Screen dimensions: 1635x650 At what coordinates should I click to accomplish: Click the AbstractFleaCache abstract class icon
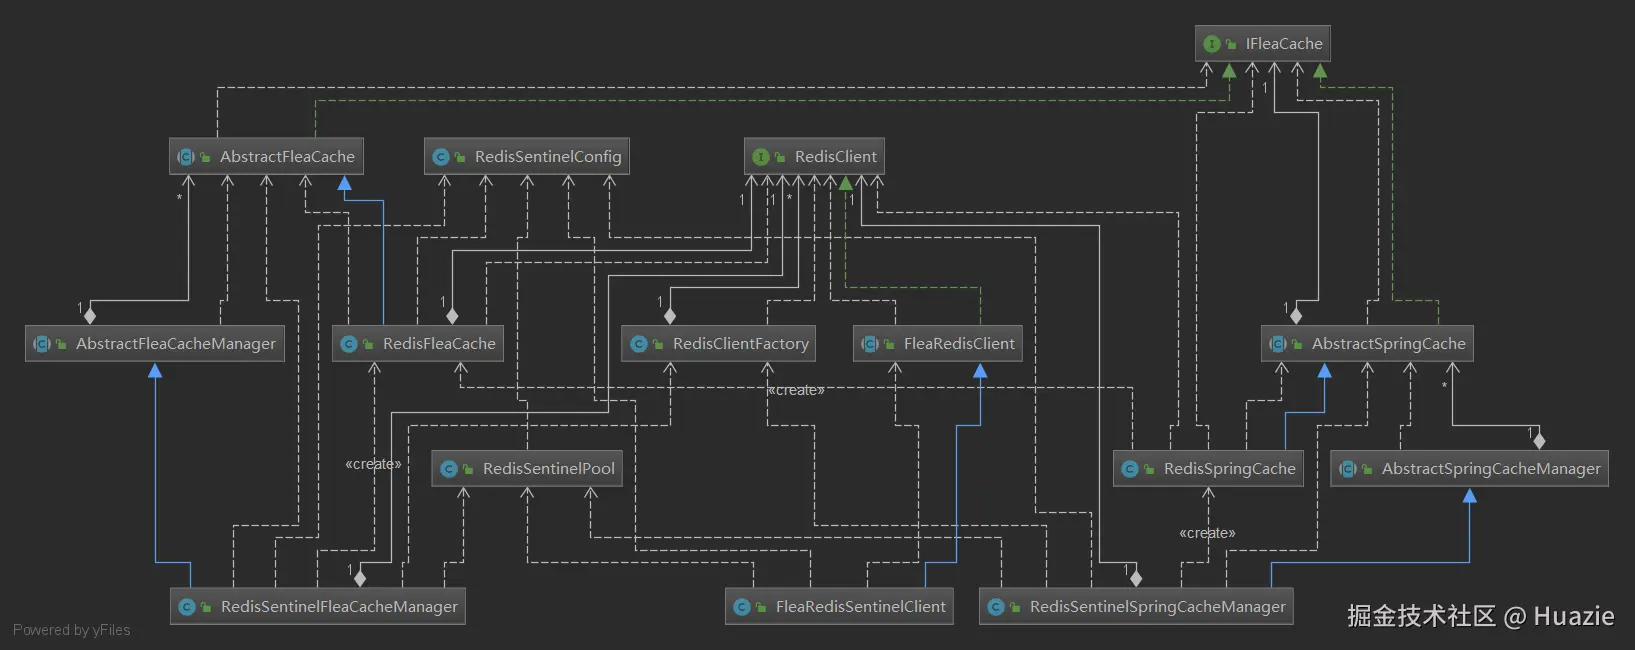point(186,157)
